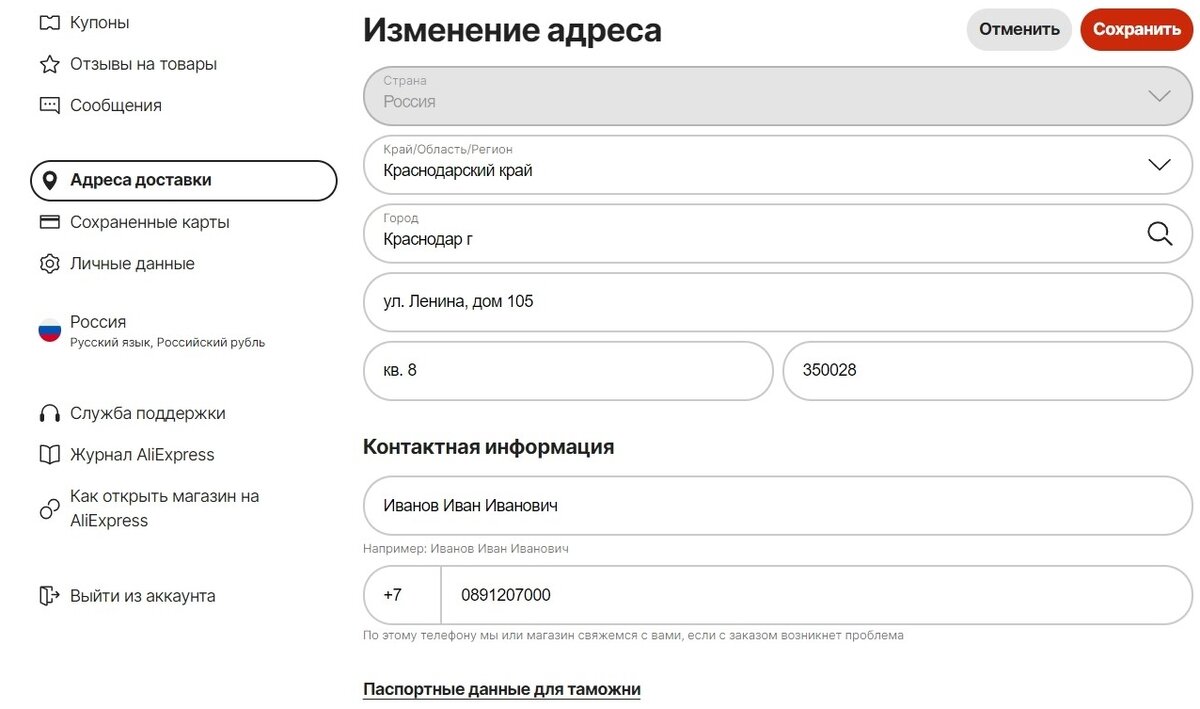
Task: Click the gear icon next to Личные данные
Action: point(50,263)
